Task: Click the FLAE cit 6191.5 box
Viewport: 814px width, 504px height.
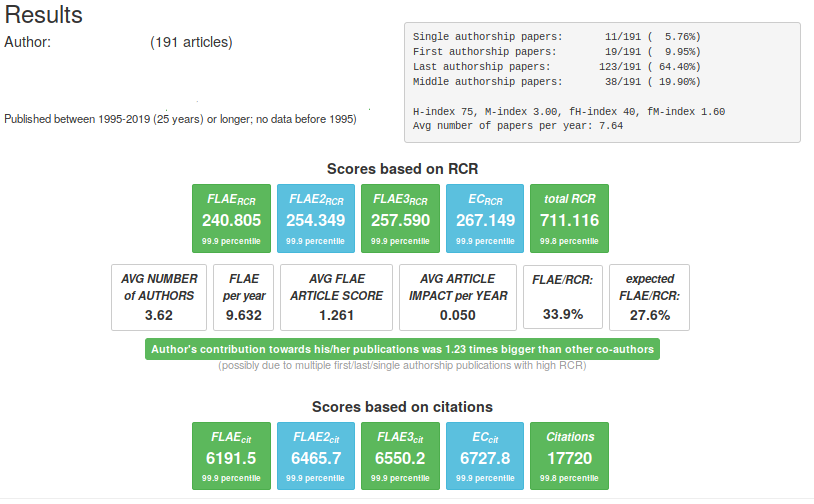Action: (231, 456)
